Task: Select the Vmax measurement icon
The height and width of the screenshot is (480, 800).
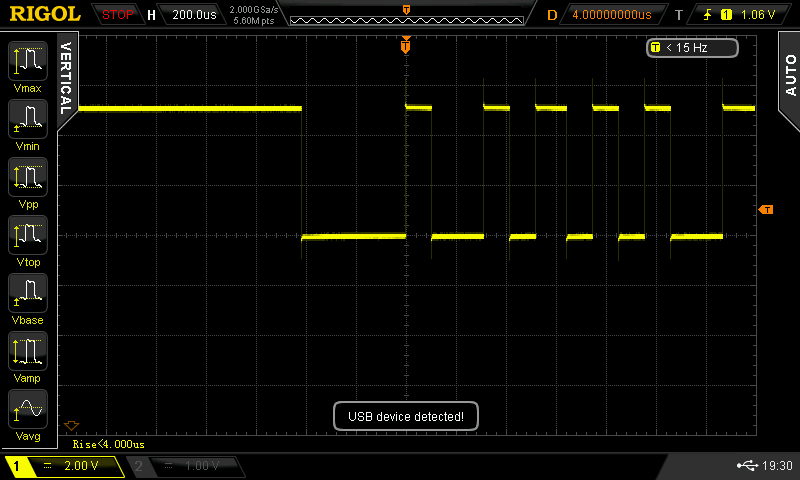Action: coord(28,61)
